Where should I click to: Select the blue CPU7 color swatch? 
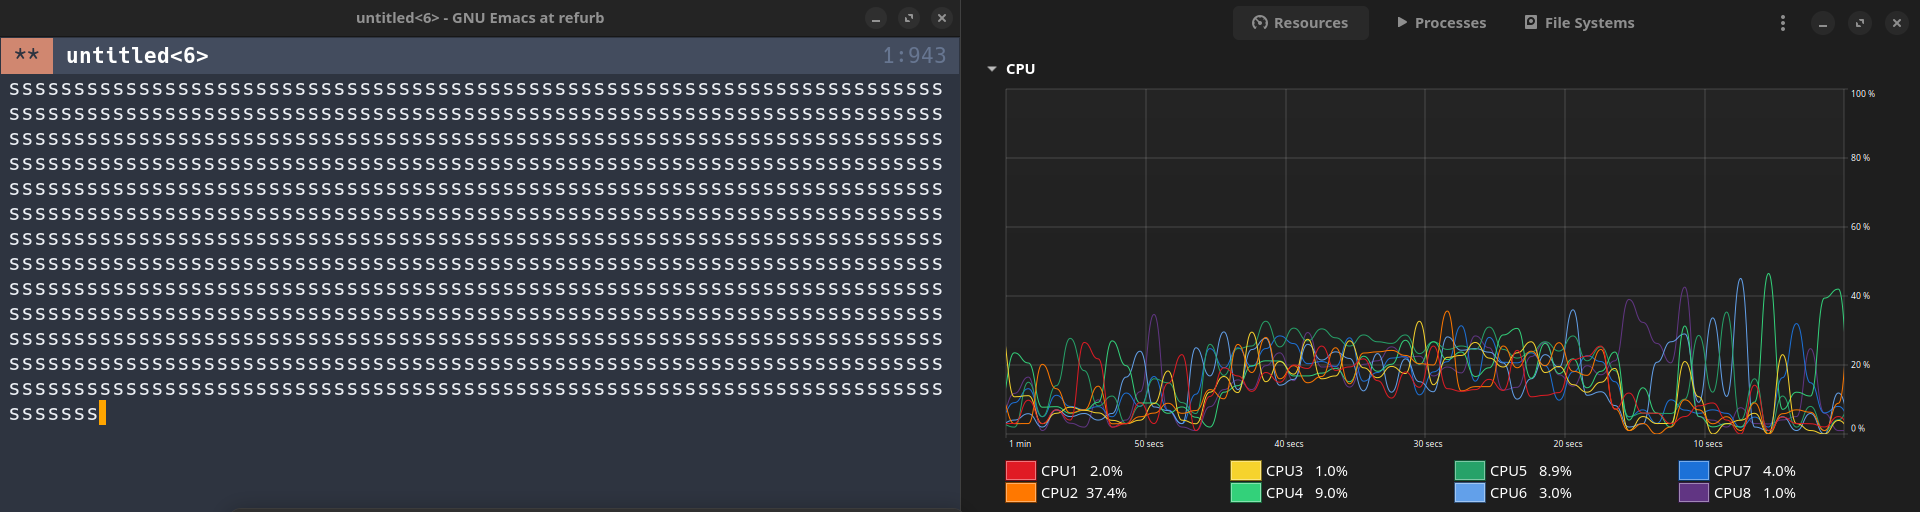[x=1693, y=471]
